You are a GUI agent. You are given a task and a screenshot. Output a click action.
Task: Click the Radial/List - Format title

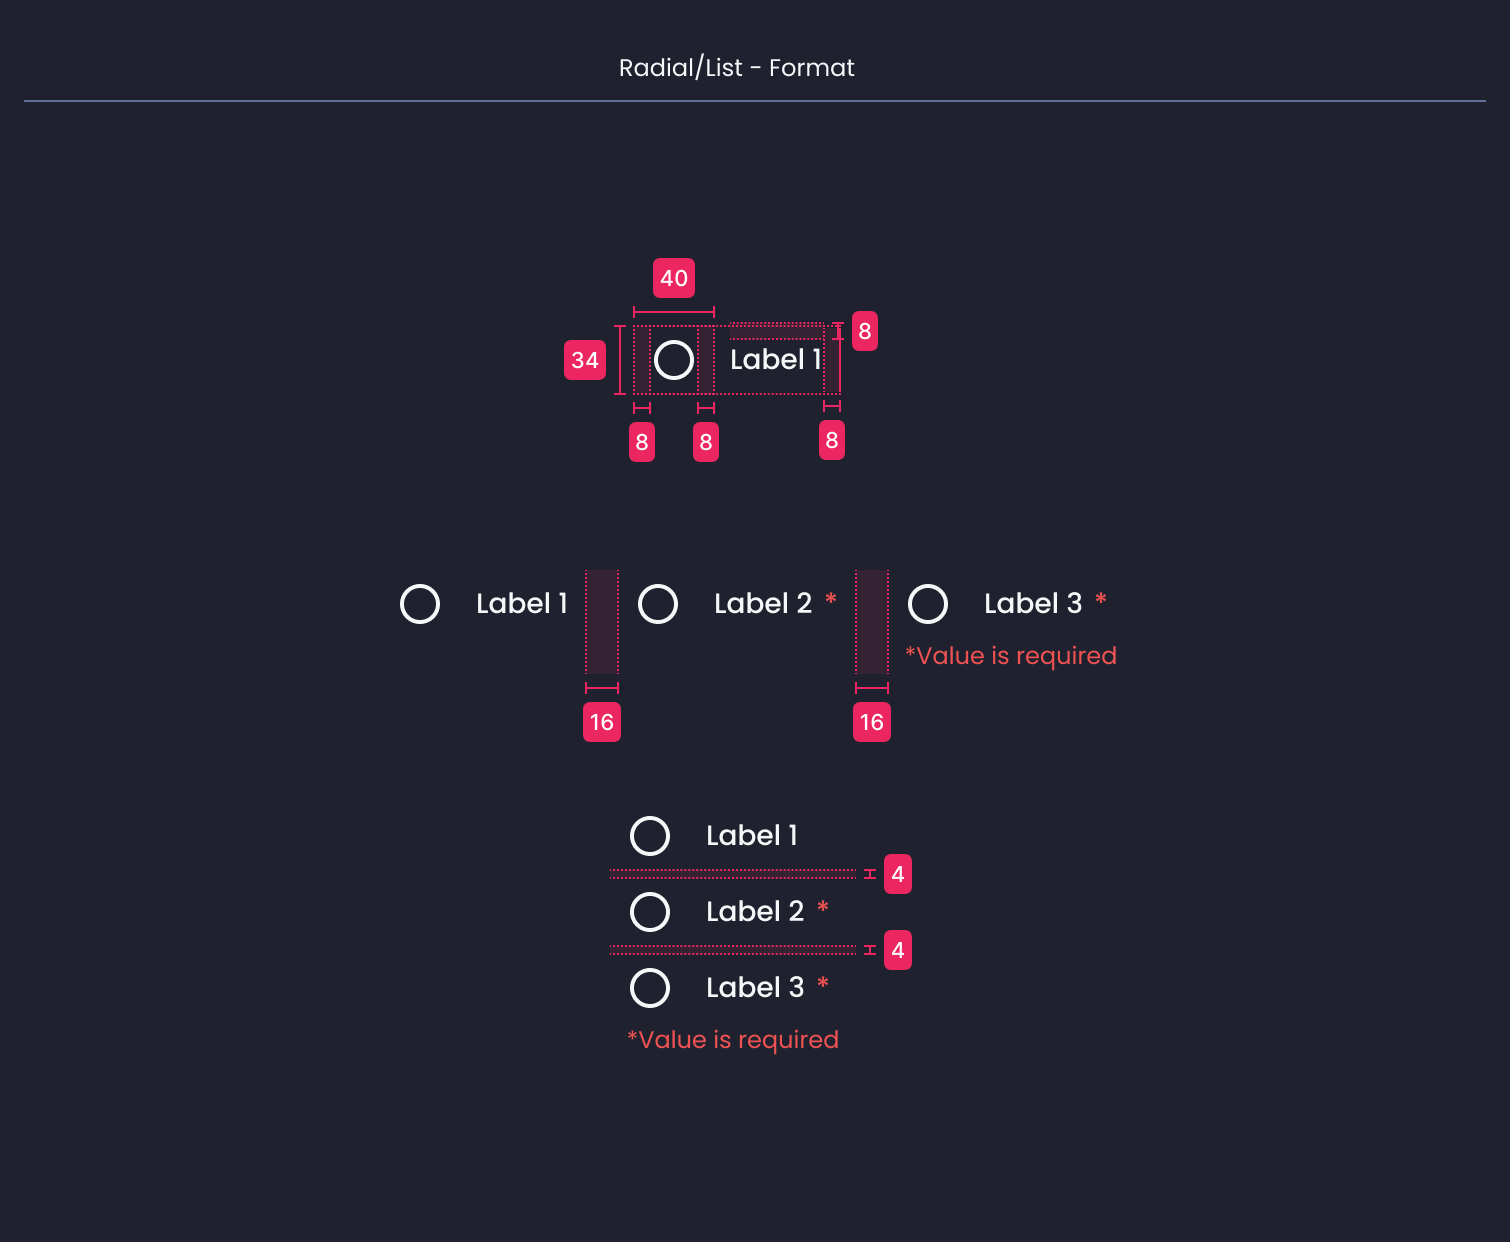pyautogui.click(x=737, y=67)
